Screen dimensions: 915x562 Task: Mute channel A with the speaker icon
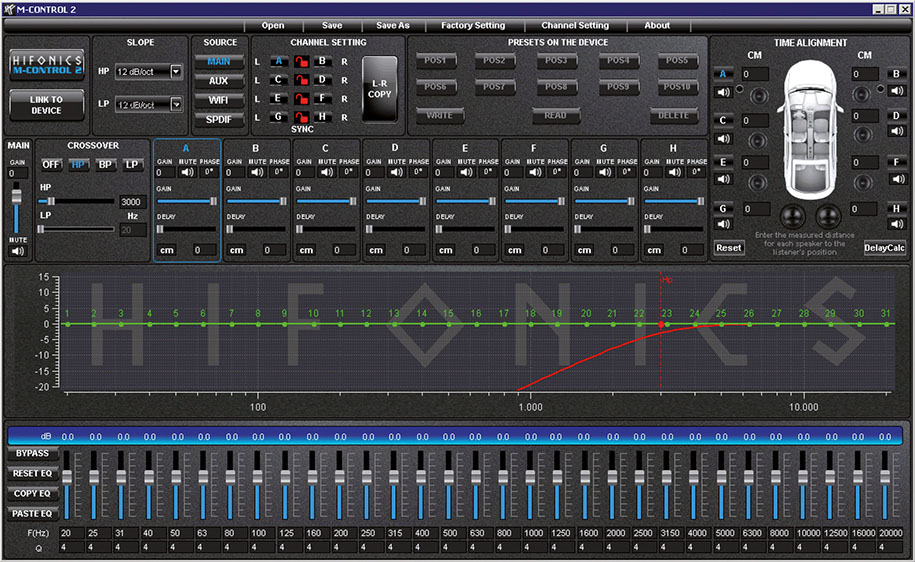coord(187,172)
